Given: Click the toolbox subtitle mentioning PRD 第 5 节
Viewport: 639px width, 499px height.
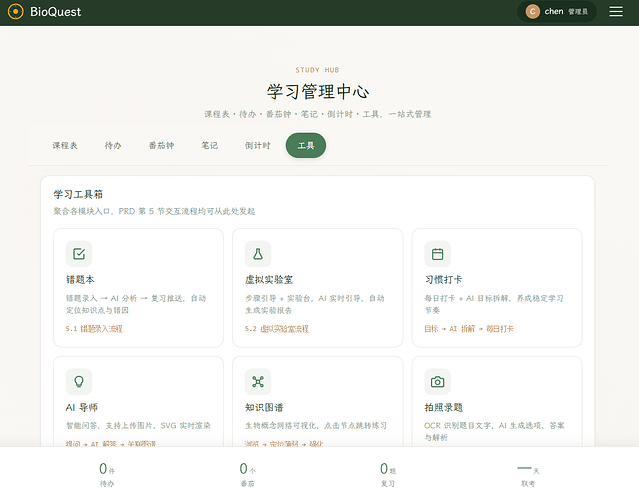Looking at the screenshot, I should pyautogui.click(x=154, y=211).
